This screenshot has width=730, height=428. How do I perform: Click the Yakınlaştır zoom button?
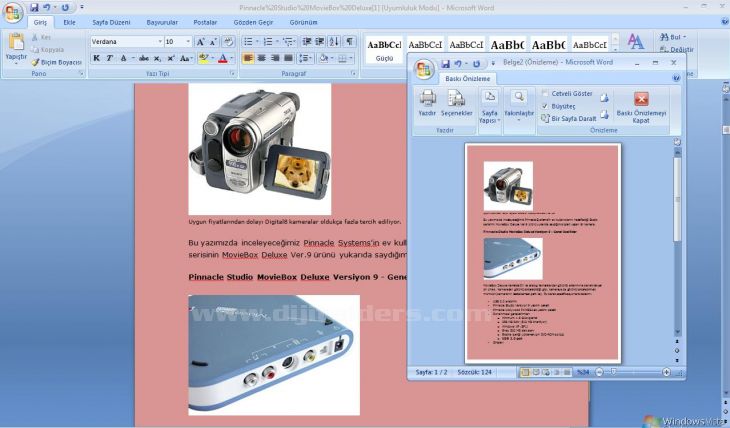[x=519, y=107]
